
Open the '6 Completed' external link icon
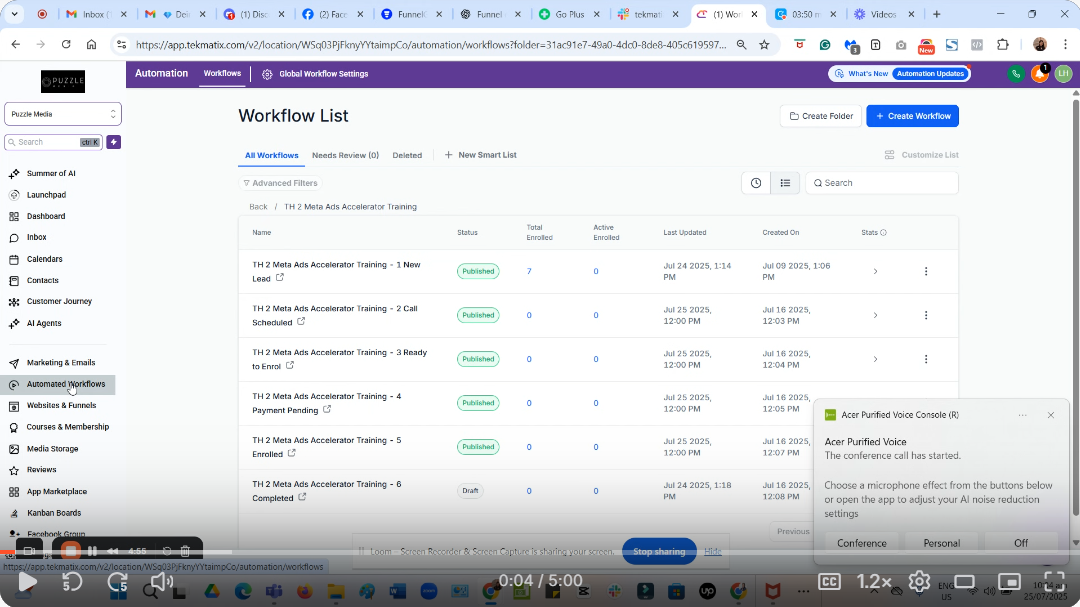click(302, 497)
